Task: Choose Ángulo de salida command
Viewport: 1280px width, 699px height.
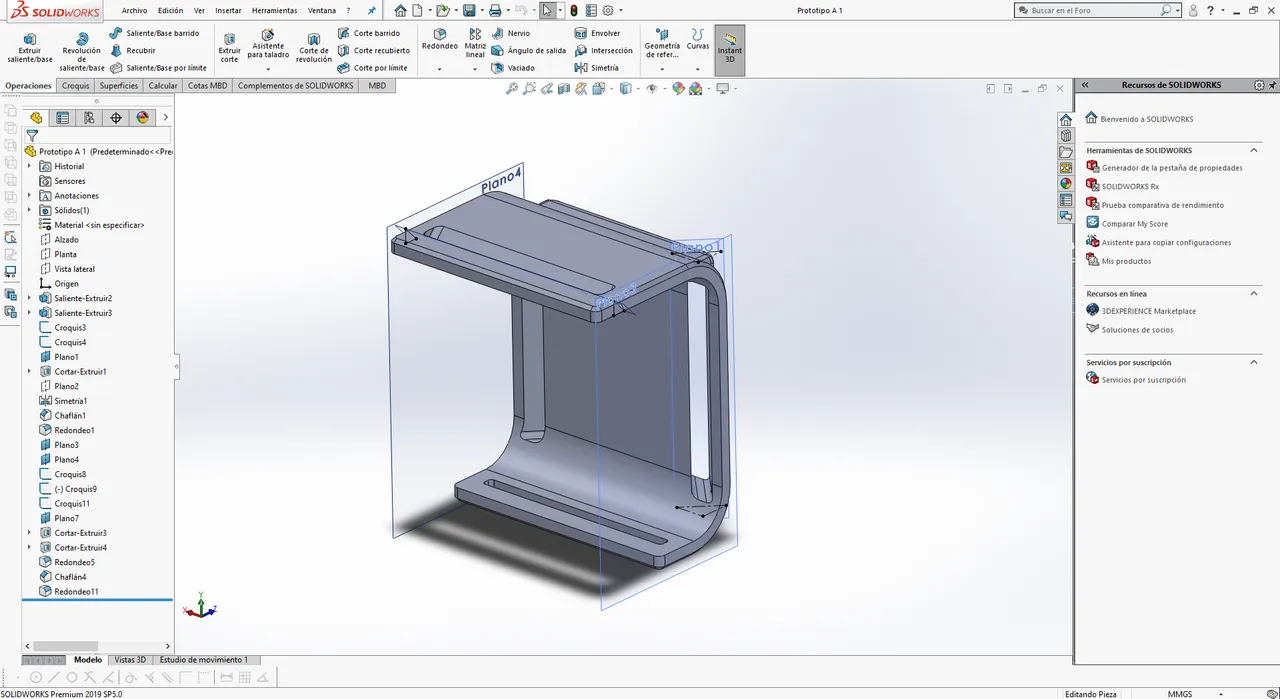Action: [528, 50]
